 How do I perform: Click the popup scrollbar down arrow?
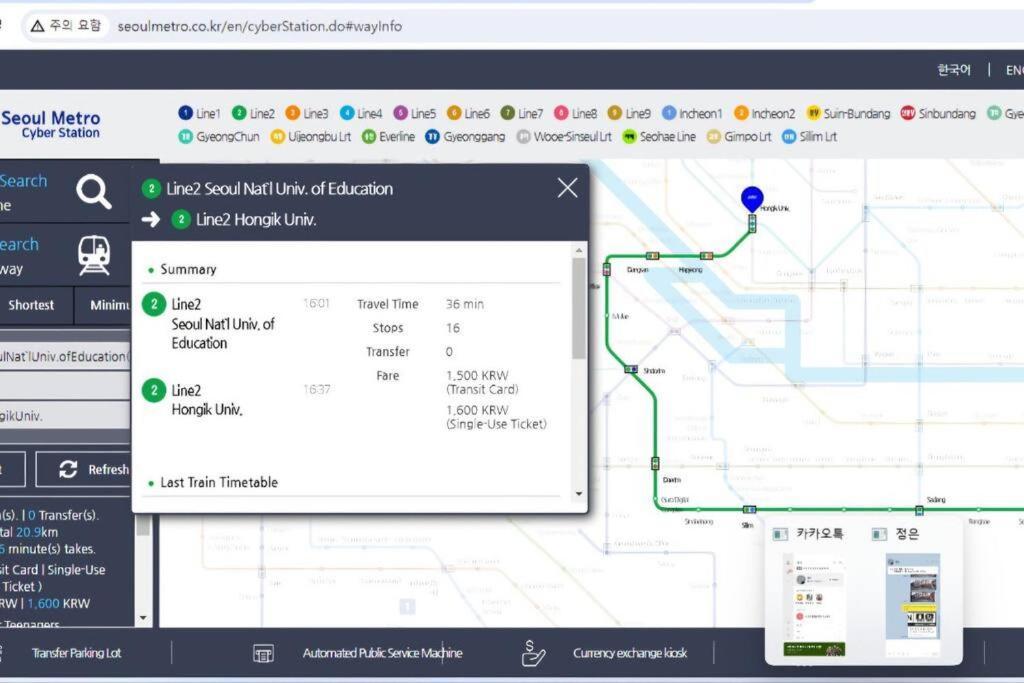pos(579,494)
